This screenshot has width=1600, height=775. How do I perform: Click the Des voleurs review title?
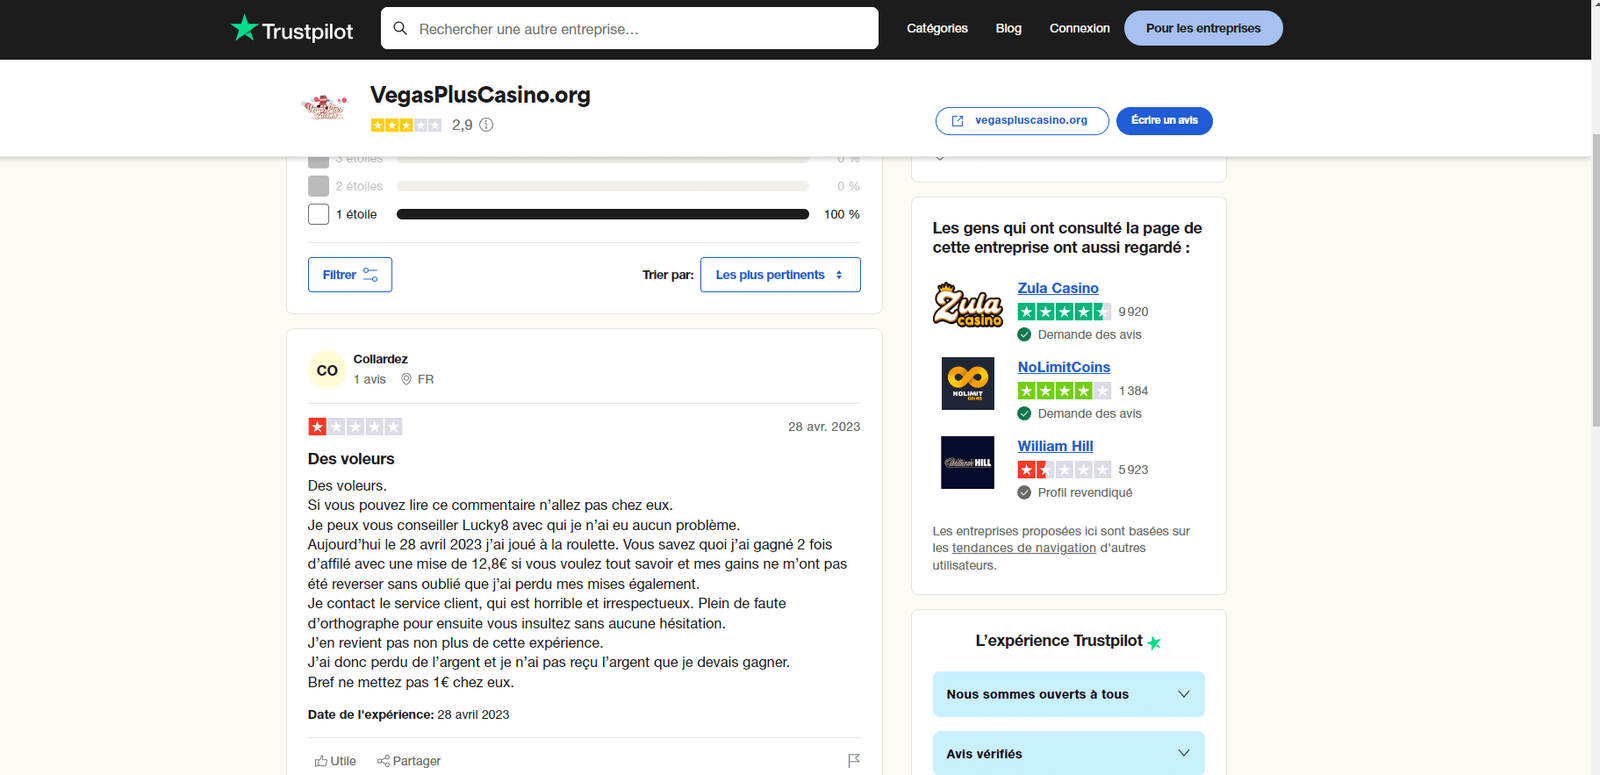point(351,459)
